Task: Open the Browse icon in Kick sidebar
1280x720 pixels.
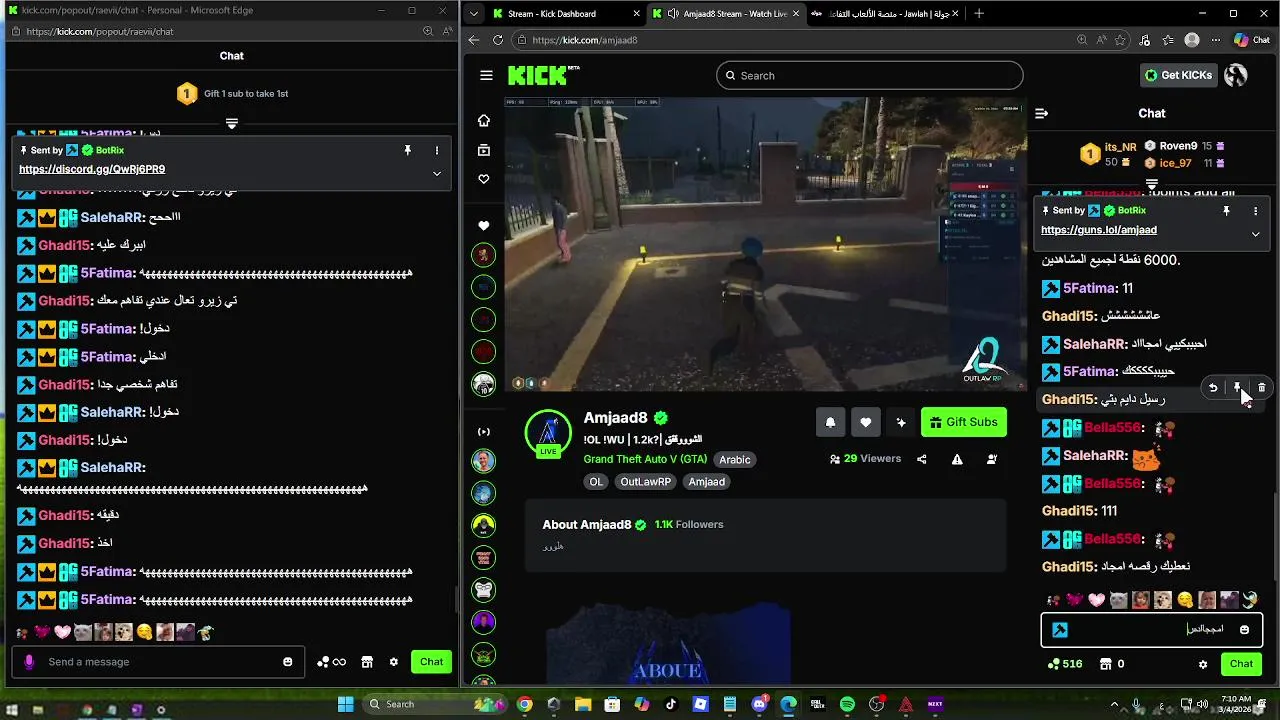Action: pyautogui.click(x=484, y=150)
